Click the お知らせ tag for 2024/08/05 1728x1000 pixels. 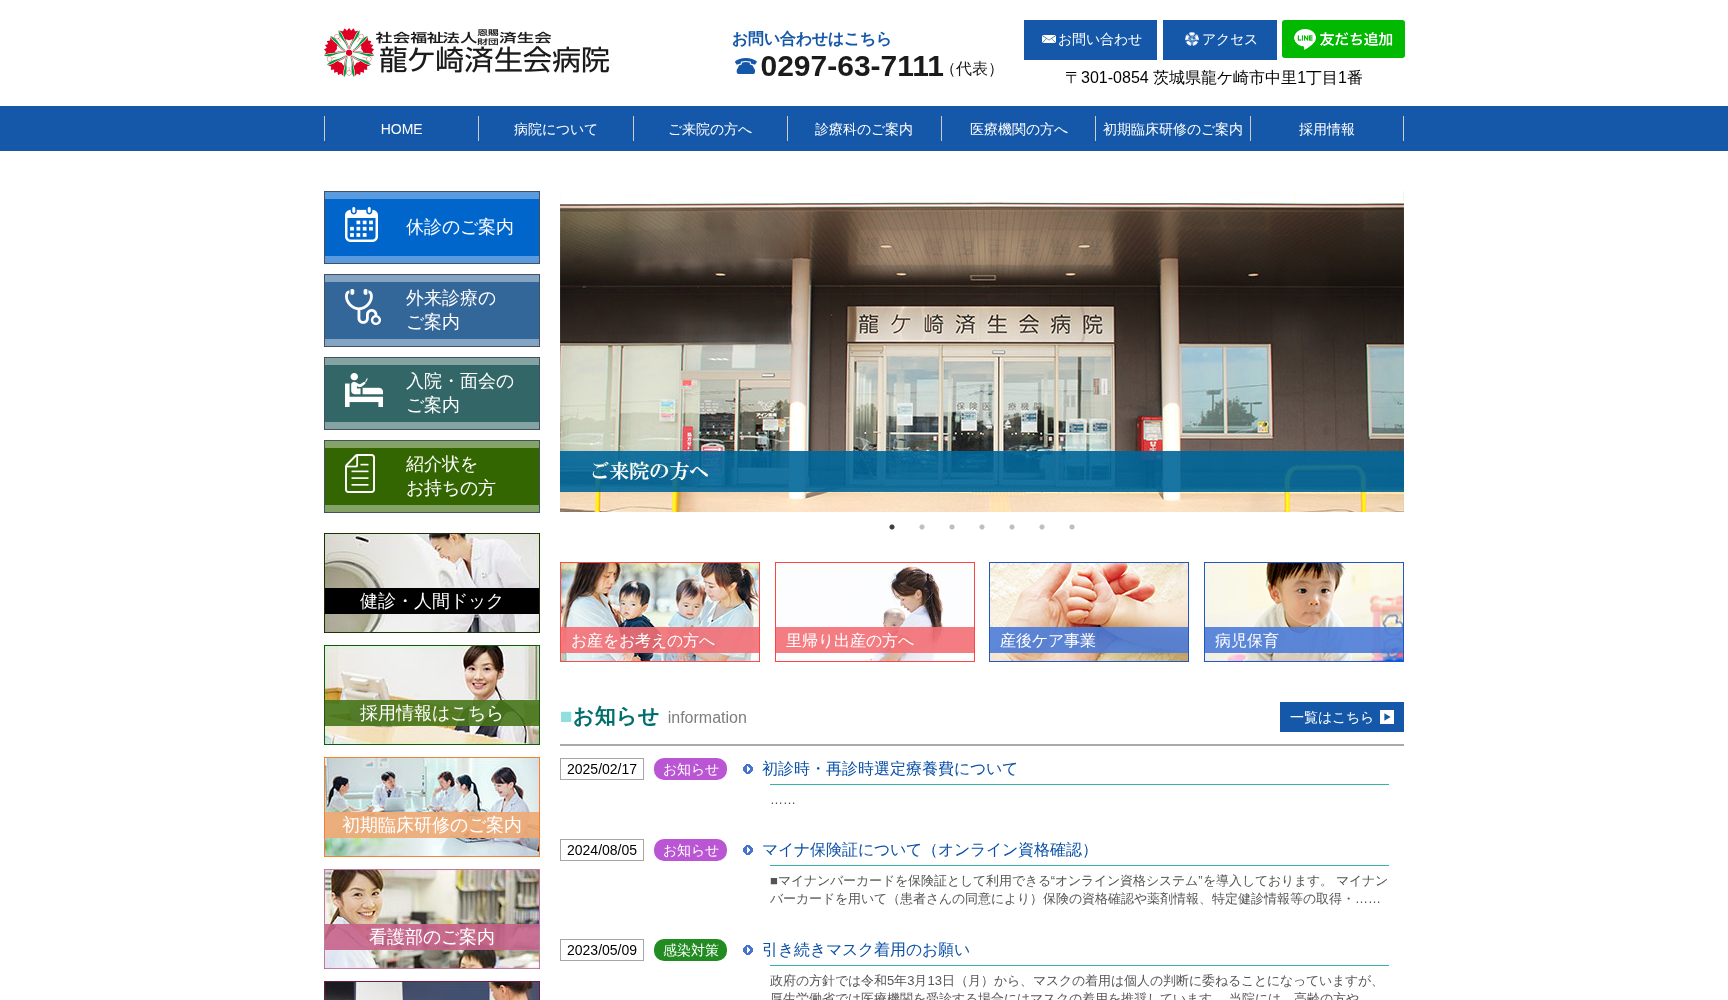[x=690, y=850]
